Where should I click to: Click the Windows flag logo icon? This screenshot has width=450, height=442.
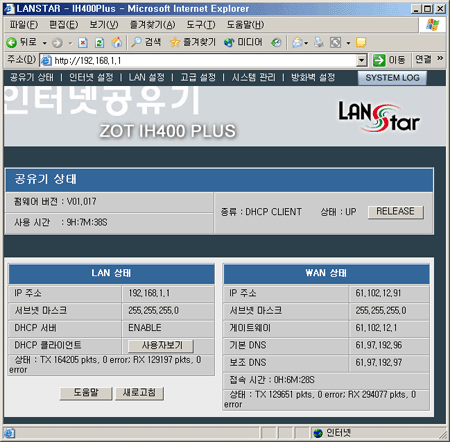point(432,25)
